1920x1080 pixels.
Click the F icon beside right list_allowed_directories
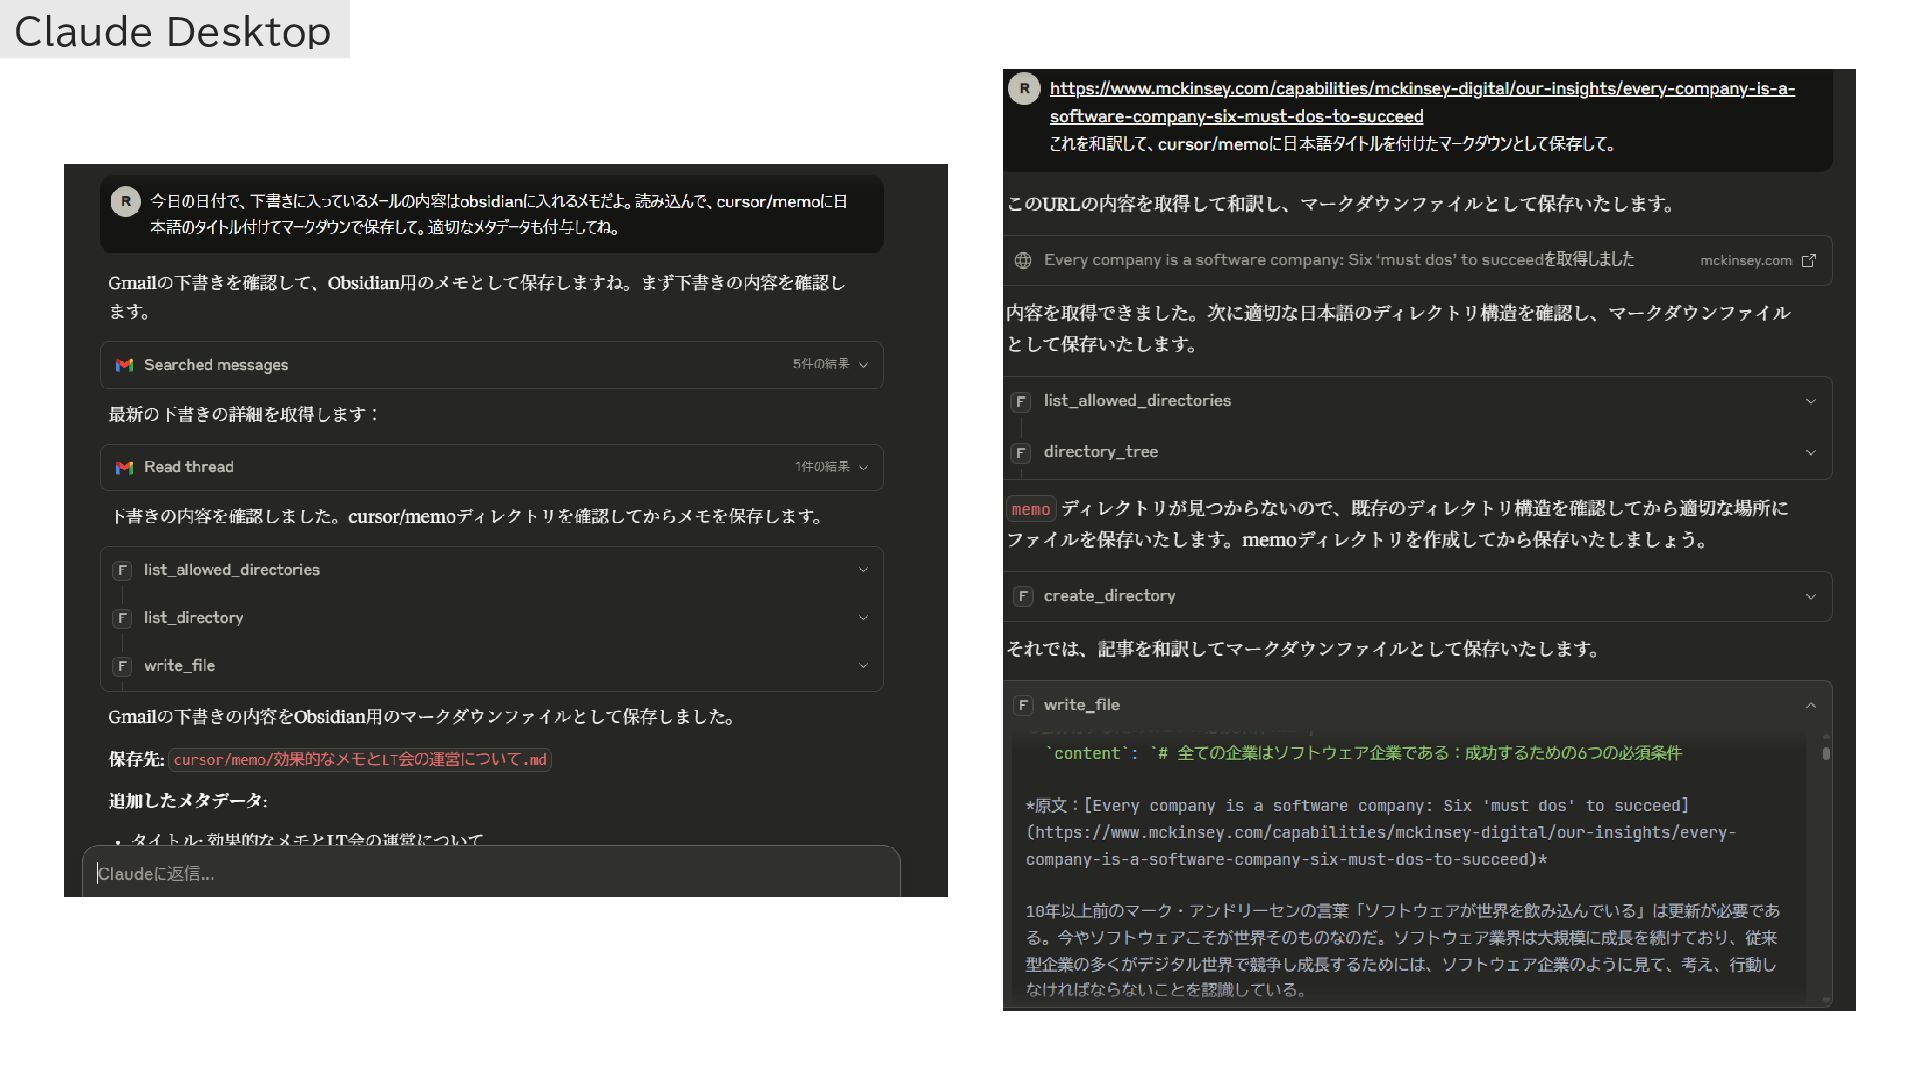1021,401
